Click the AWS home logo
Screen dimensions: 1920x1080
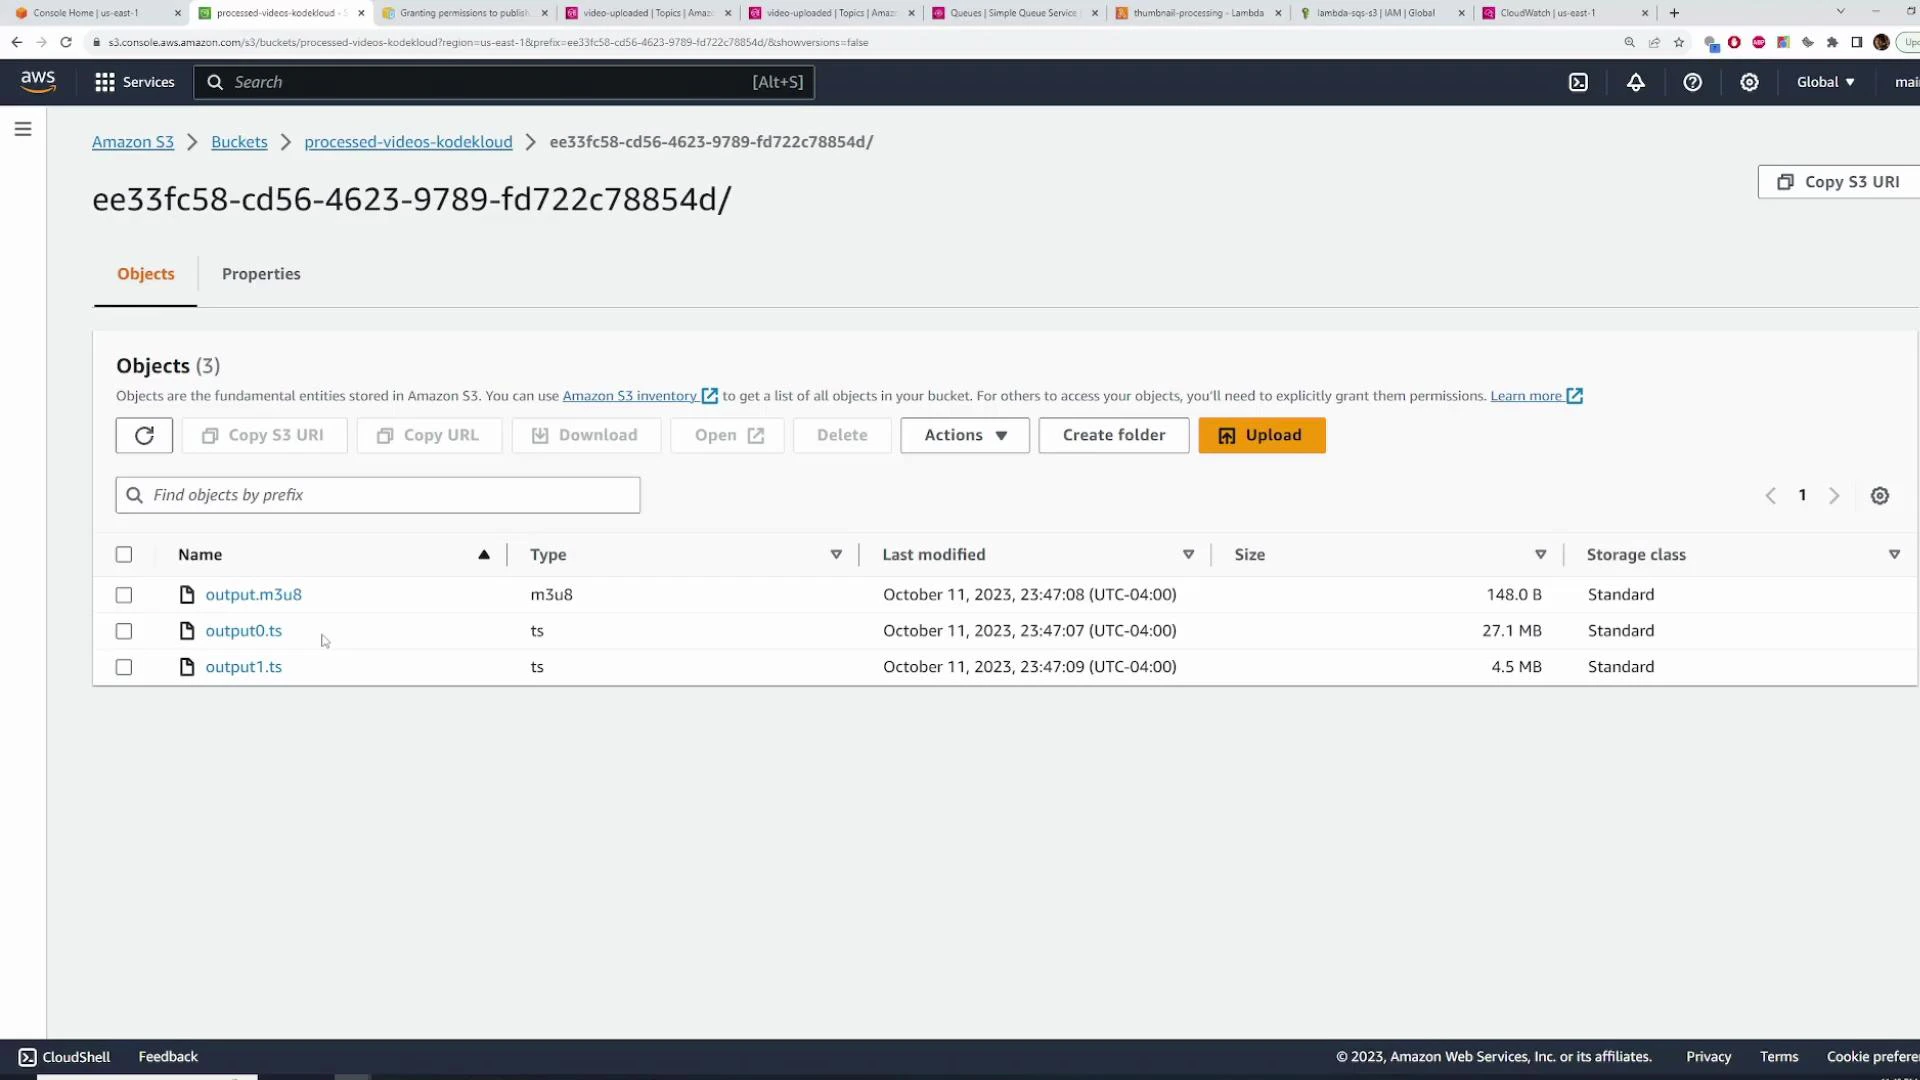coord(38,82)
